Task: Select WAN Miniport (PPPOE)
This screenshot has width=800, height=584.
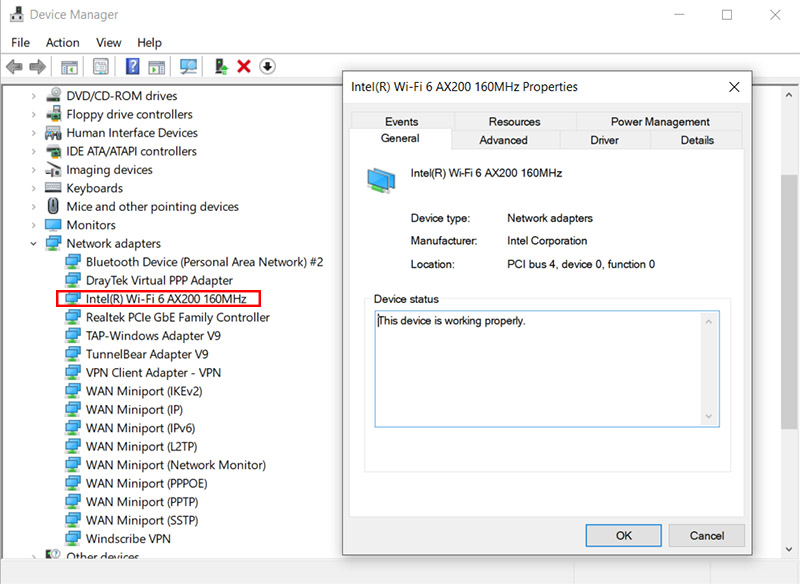Action: click(146, 483)
